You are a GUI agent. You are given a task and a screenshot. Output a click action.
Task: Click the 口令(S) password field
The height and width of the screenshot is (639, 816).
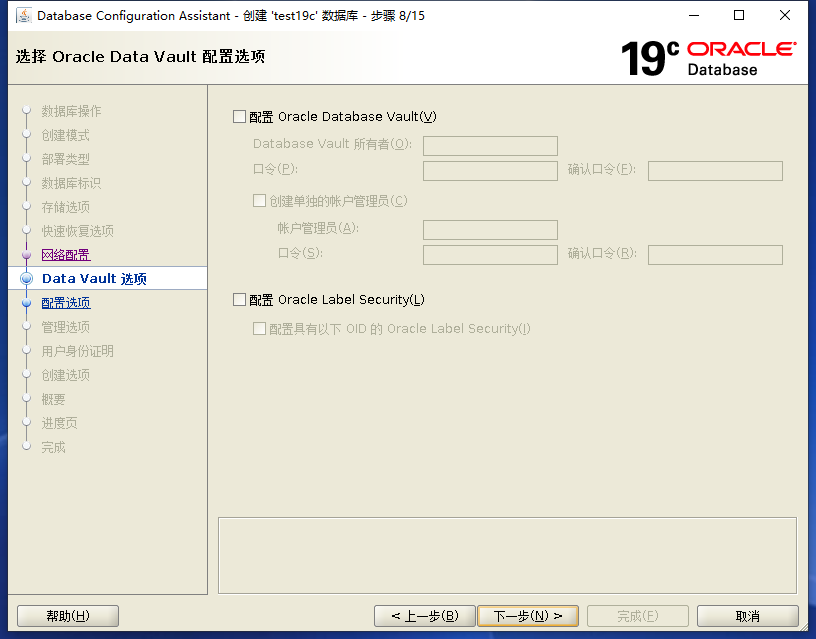(x=490, y=255)
